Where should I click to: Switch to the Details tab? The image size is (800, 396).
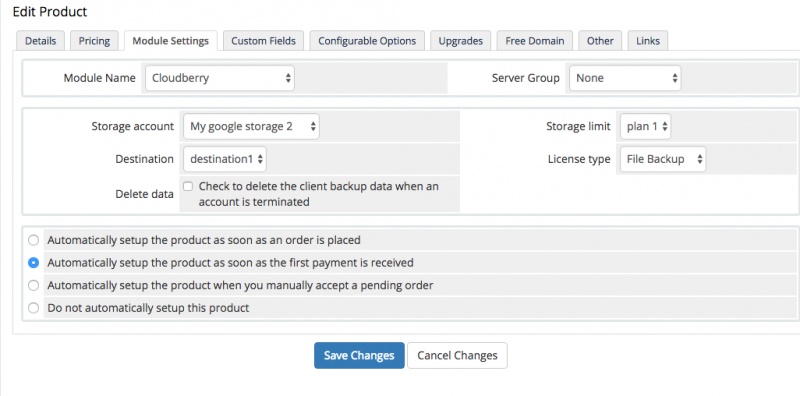[x=40, y=41]
